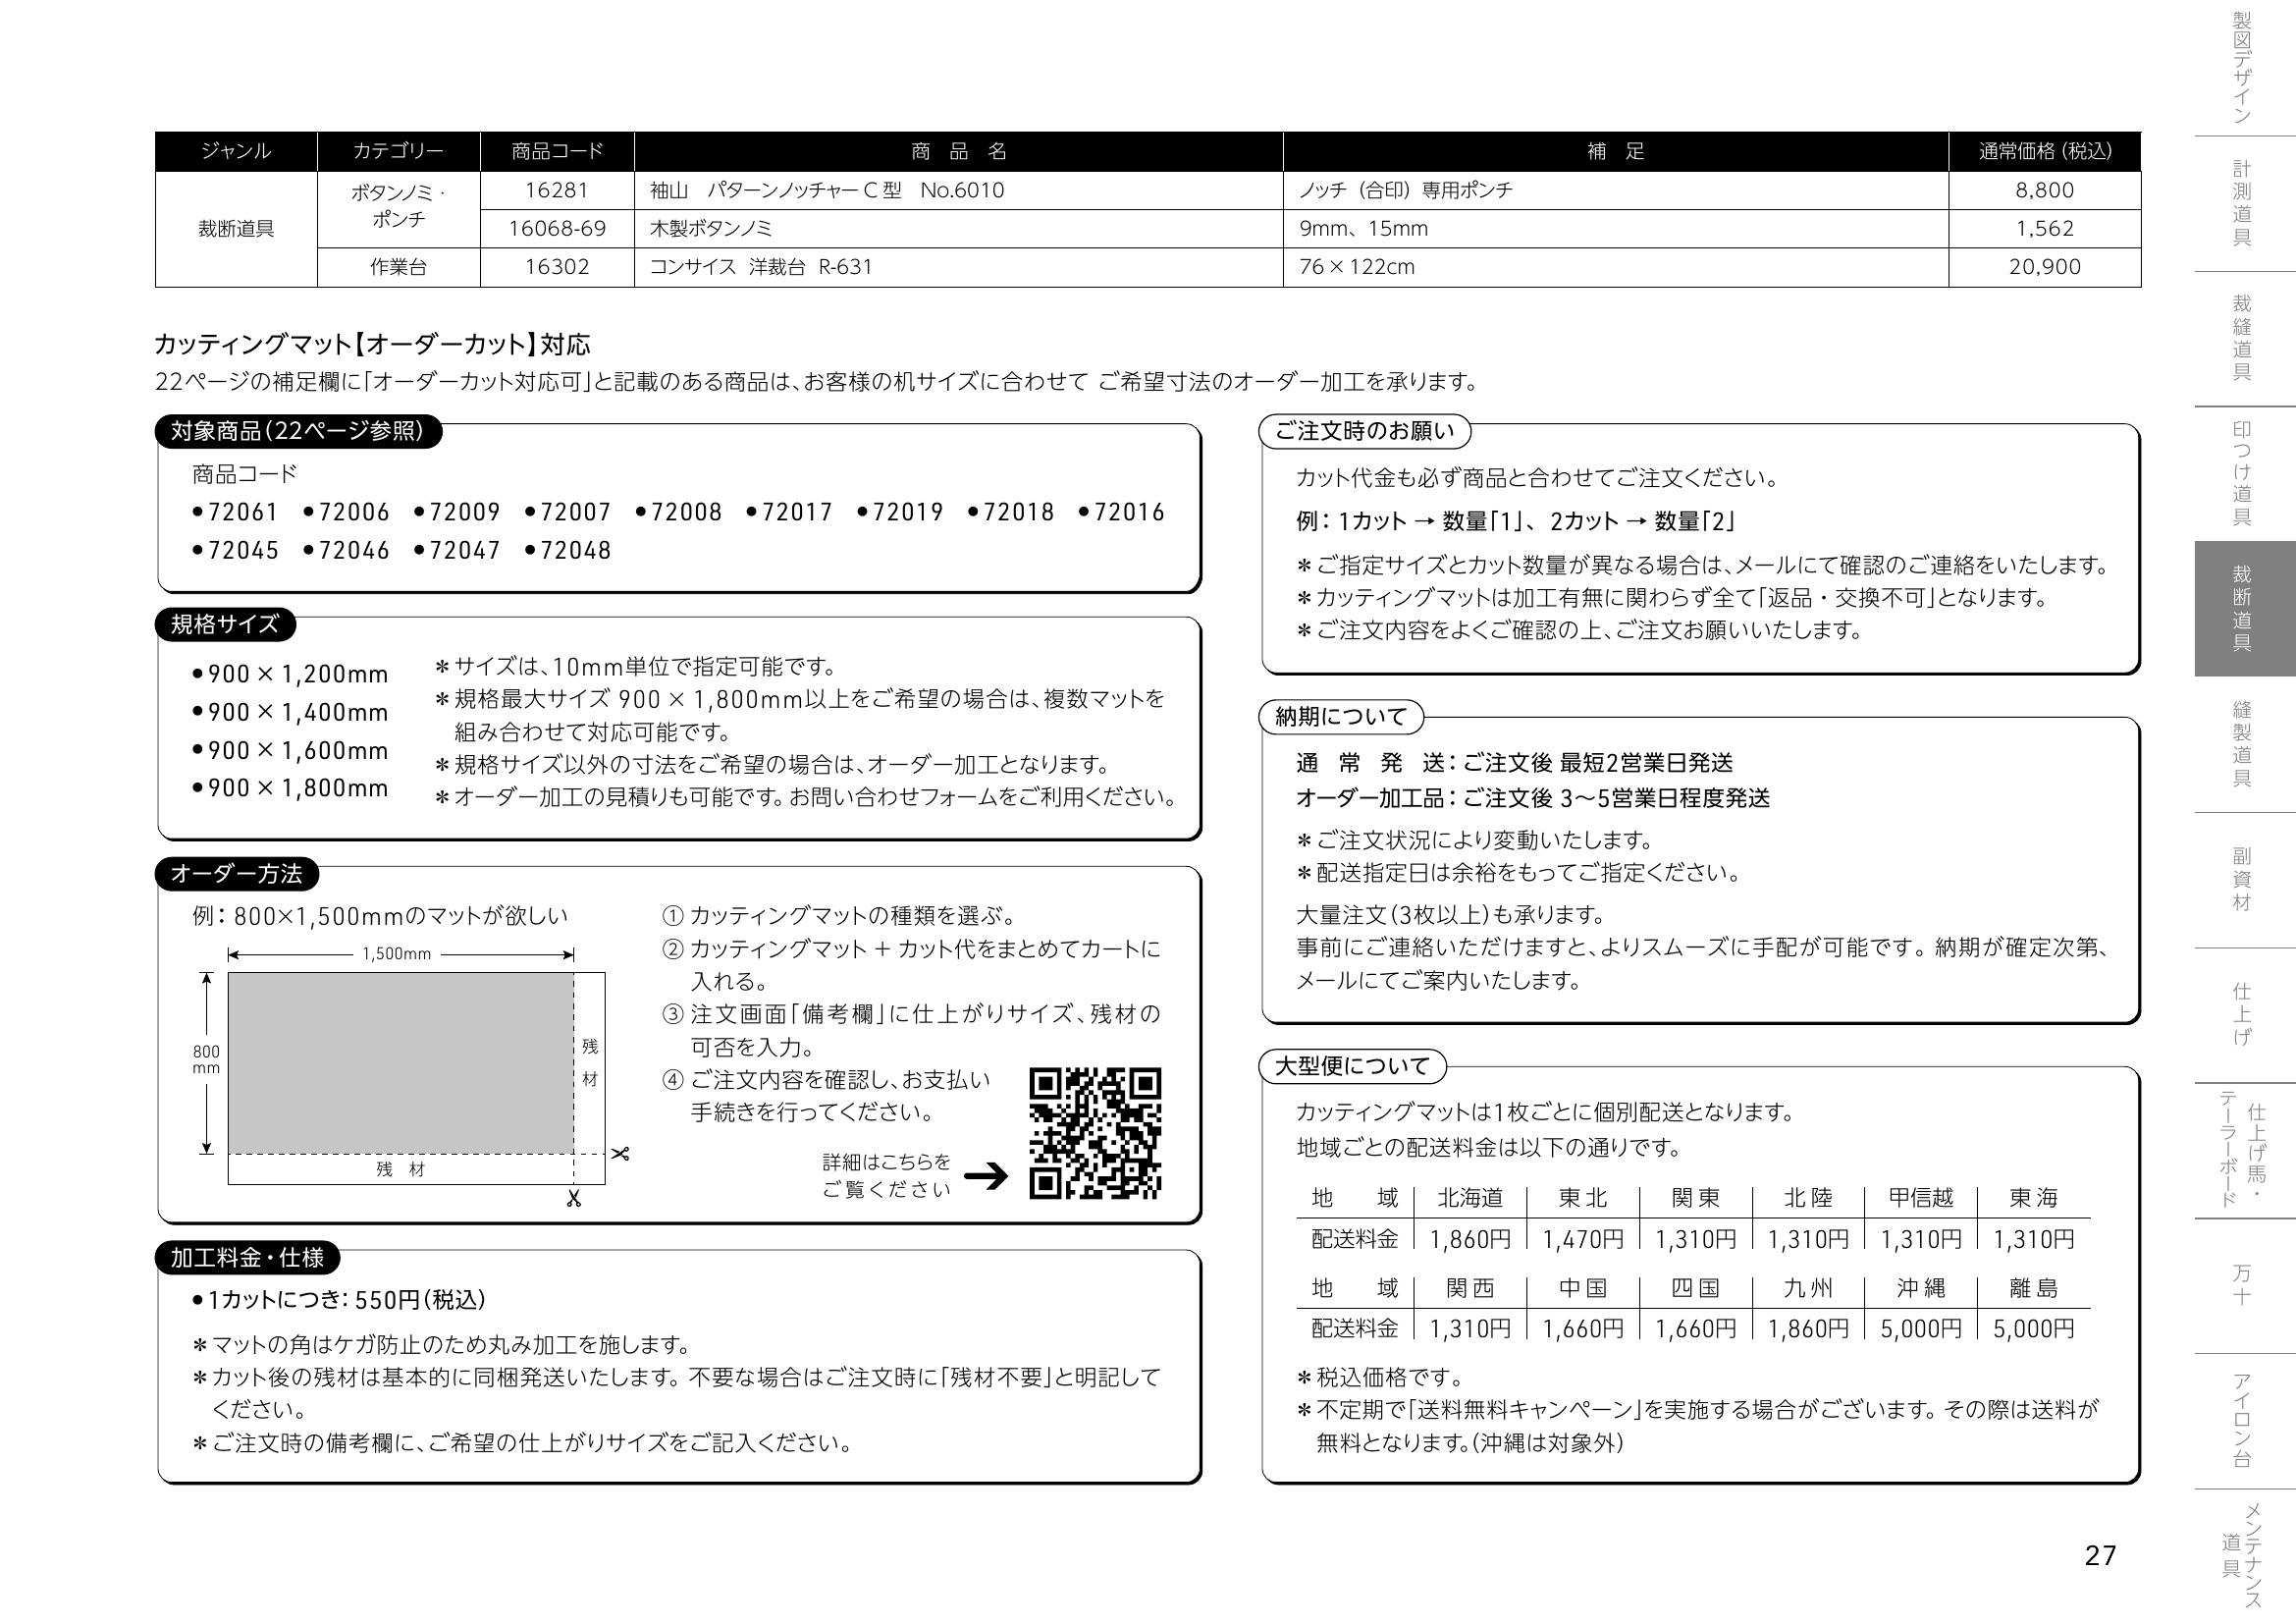2296x1624 pixels.
Task: Click the gray 800×1,500mm mat rectangle
Action: pyautogui.click(x=400, y=1063)
